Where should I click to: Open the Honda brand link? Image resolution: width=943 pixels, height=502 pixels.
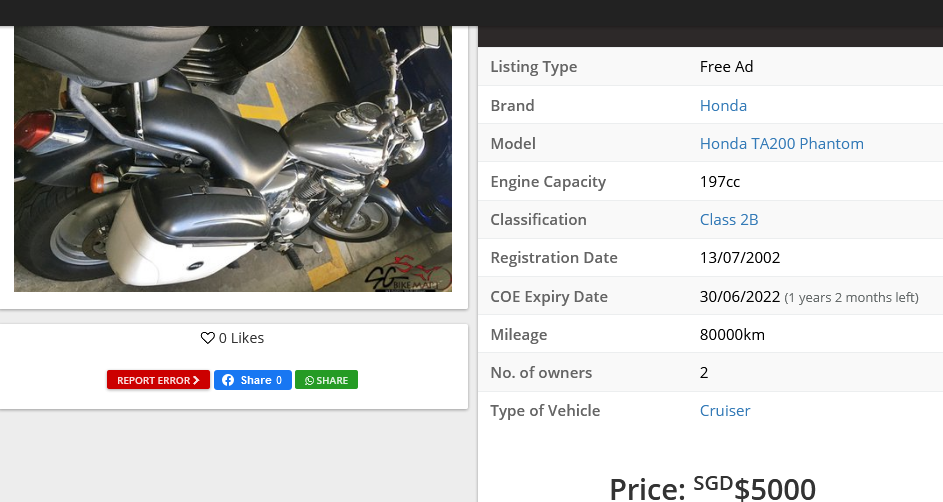coord(723,106)
